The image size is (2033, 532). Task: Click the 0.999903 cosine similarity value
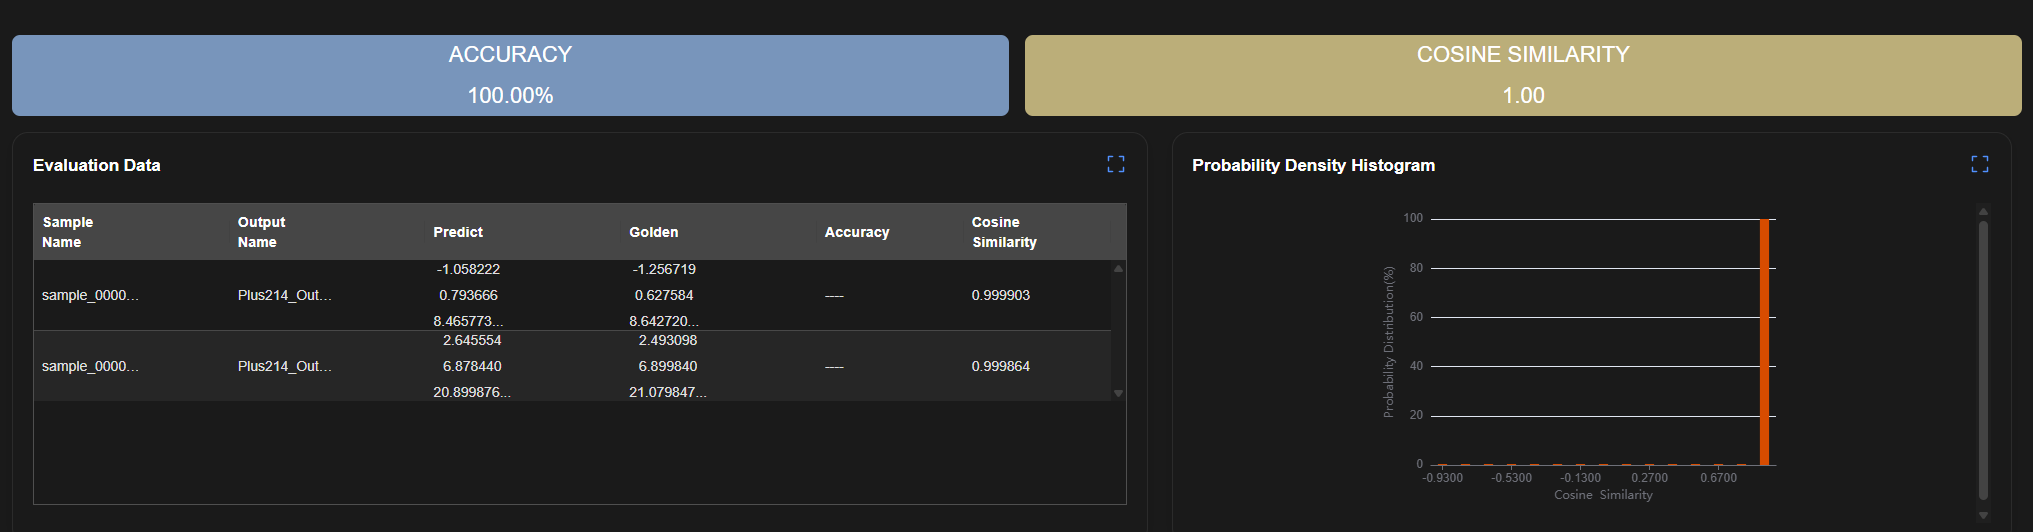click(1000, 295)
